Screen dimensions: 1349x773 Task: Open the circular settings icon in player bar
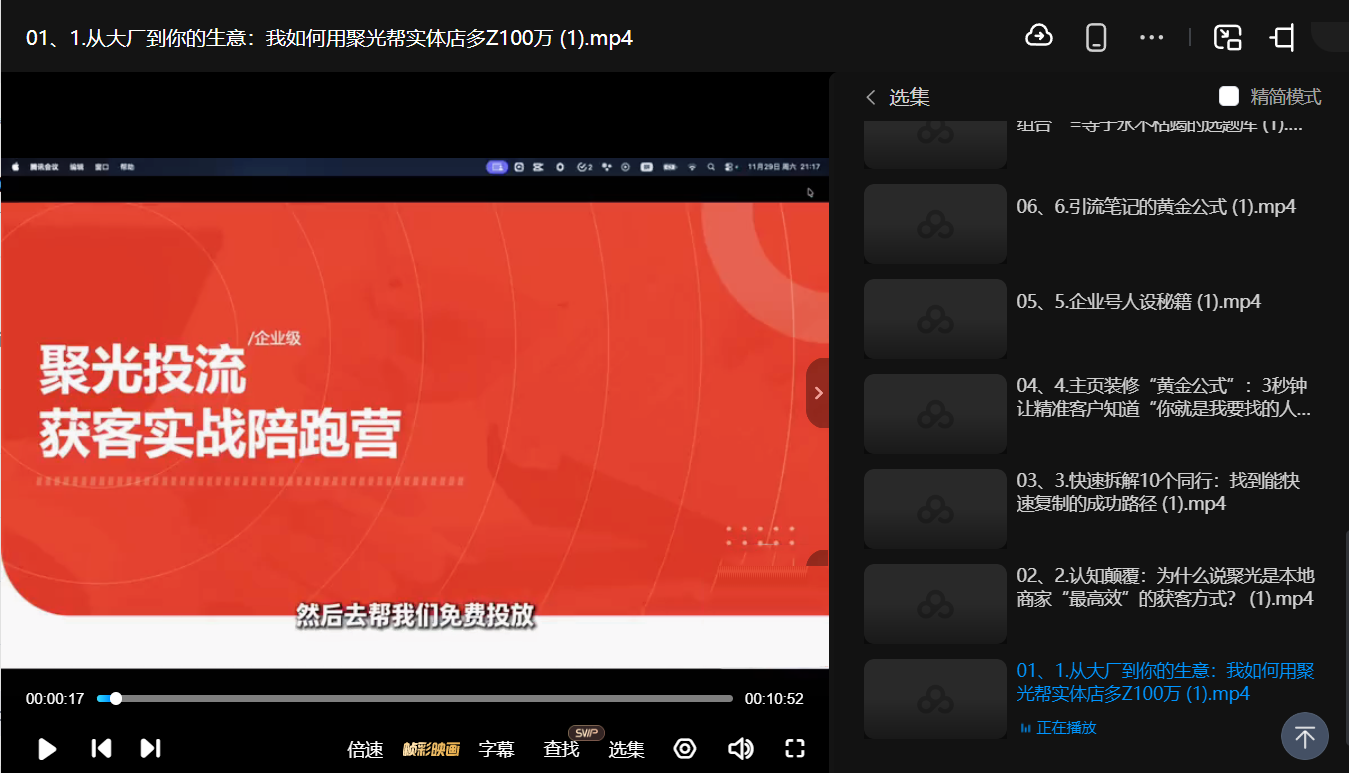(x=685, y=748)
